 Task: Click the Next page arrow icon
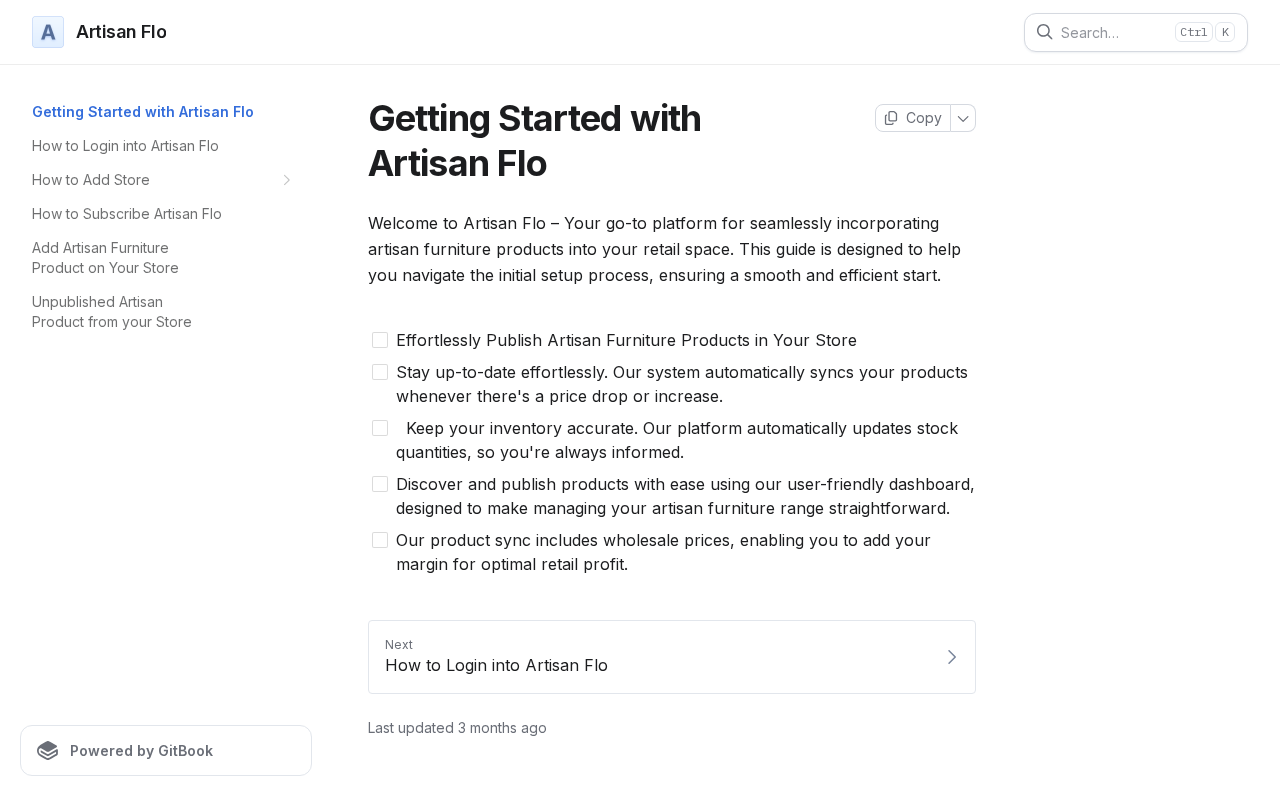coord(952,657)
